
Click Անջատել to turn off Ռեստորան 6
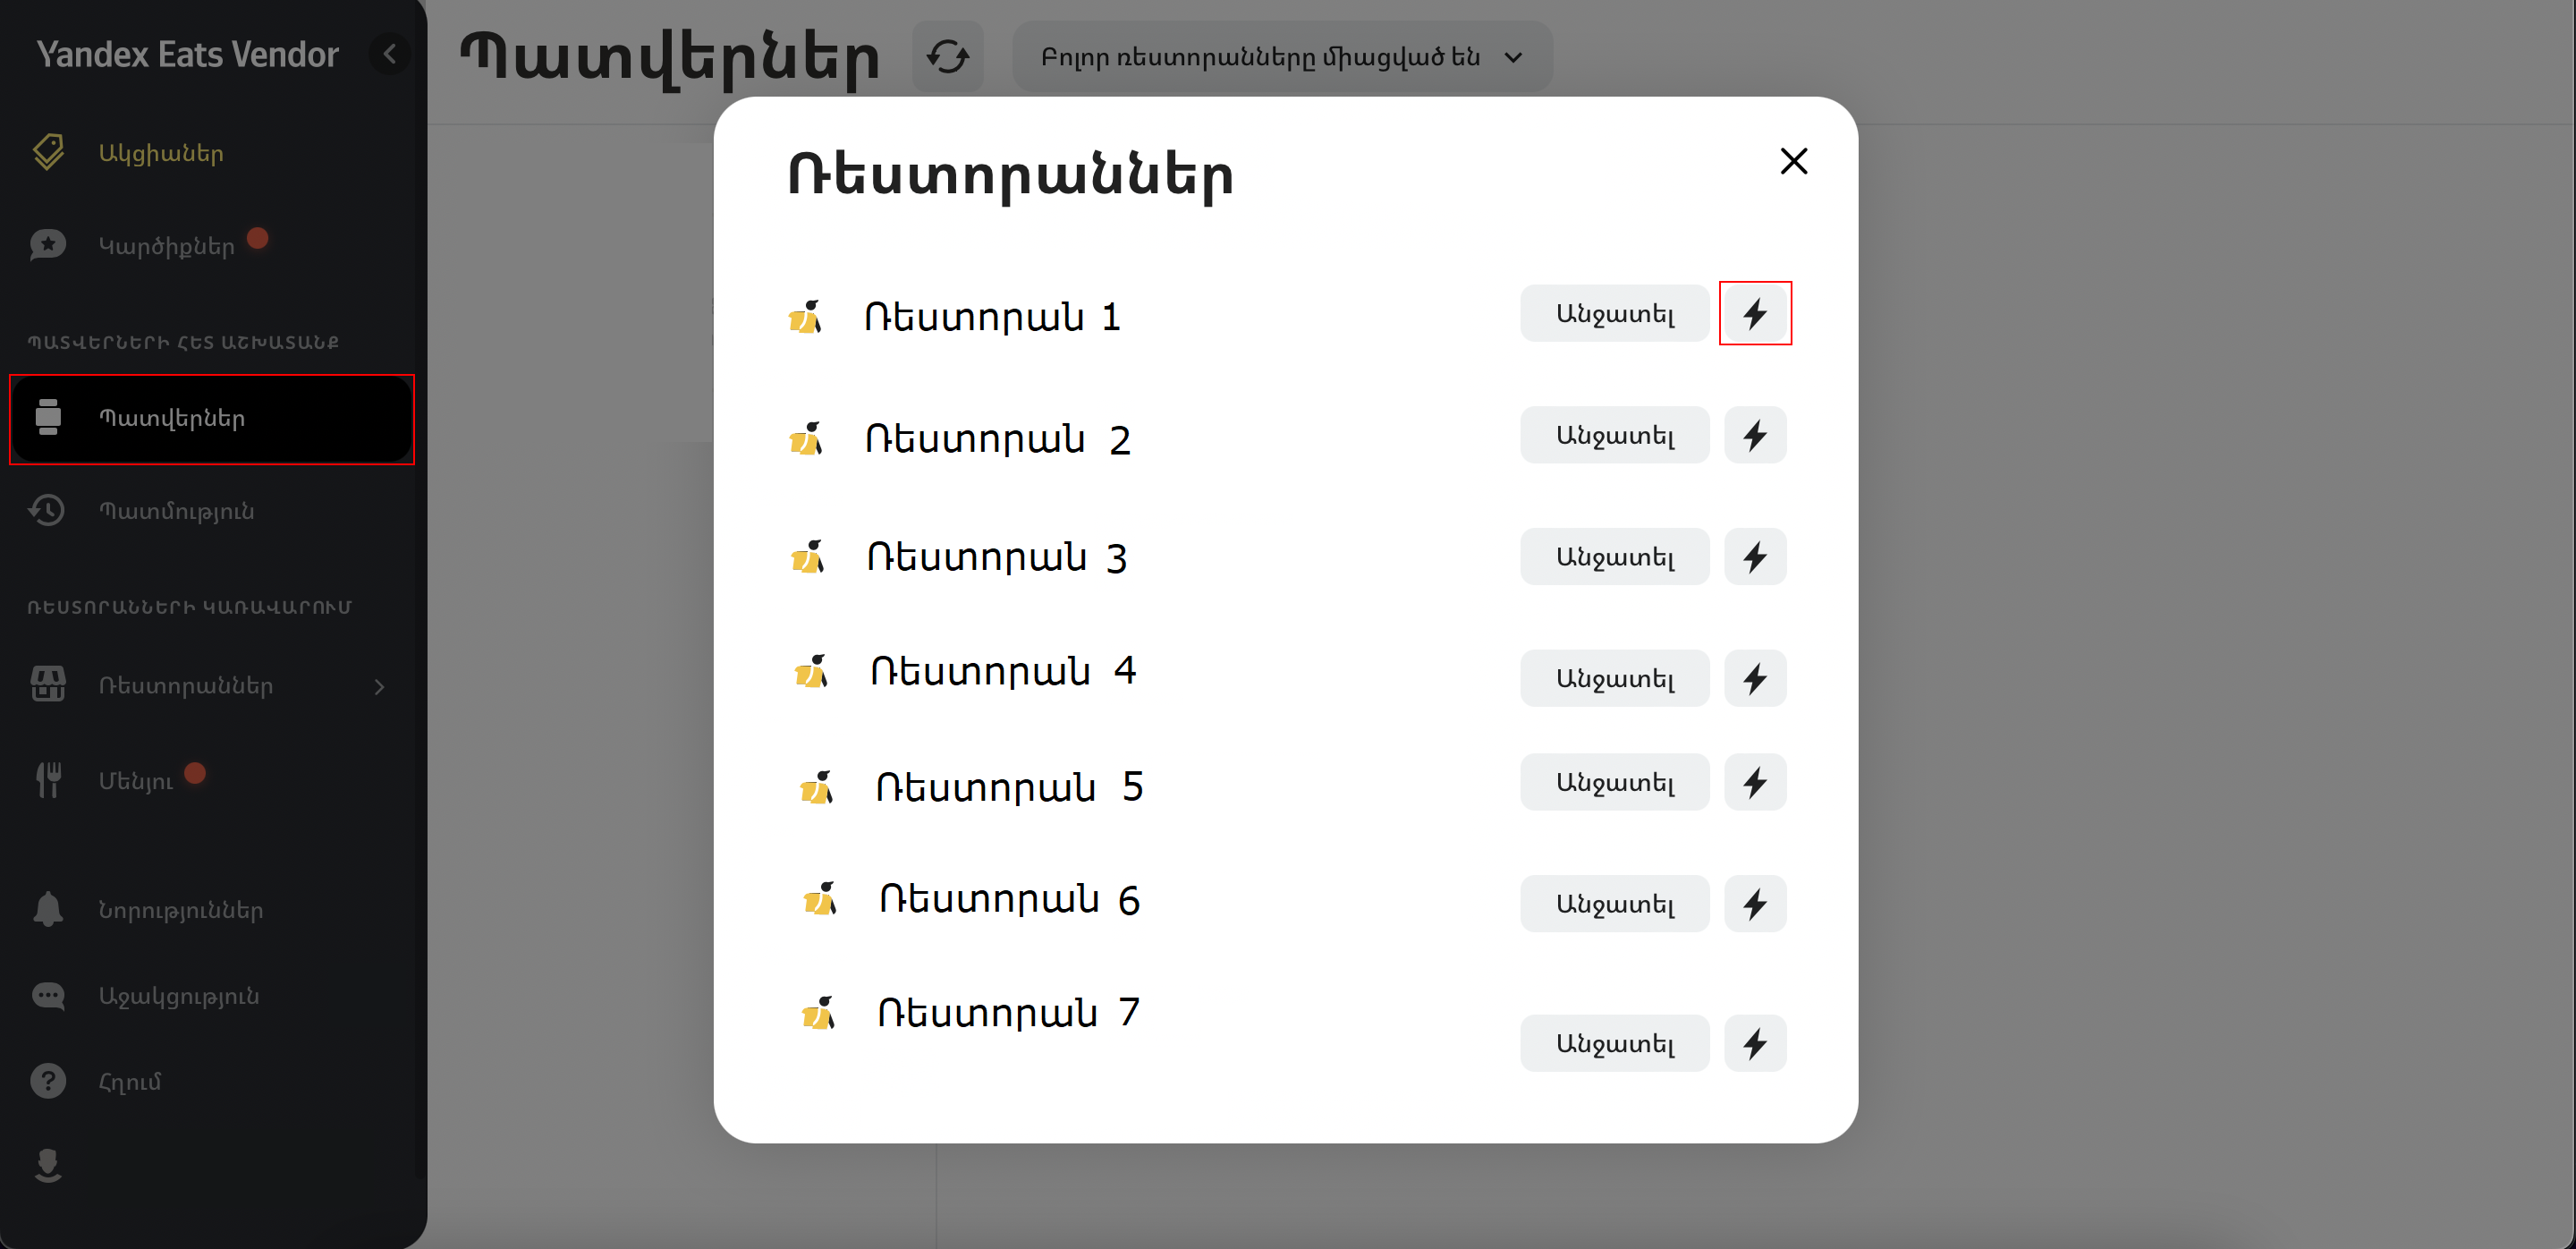point(1614,905)
